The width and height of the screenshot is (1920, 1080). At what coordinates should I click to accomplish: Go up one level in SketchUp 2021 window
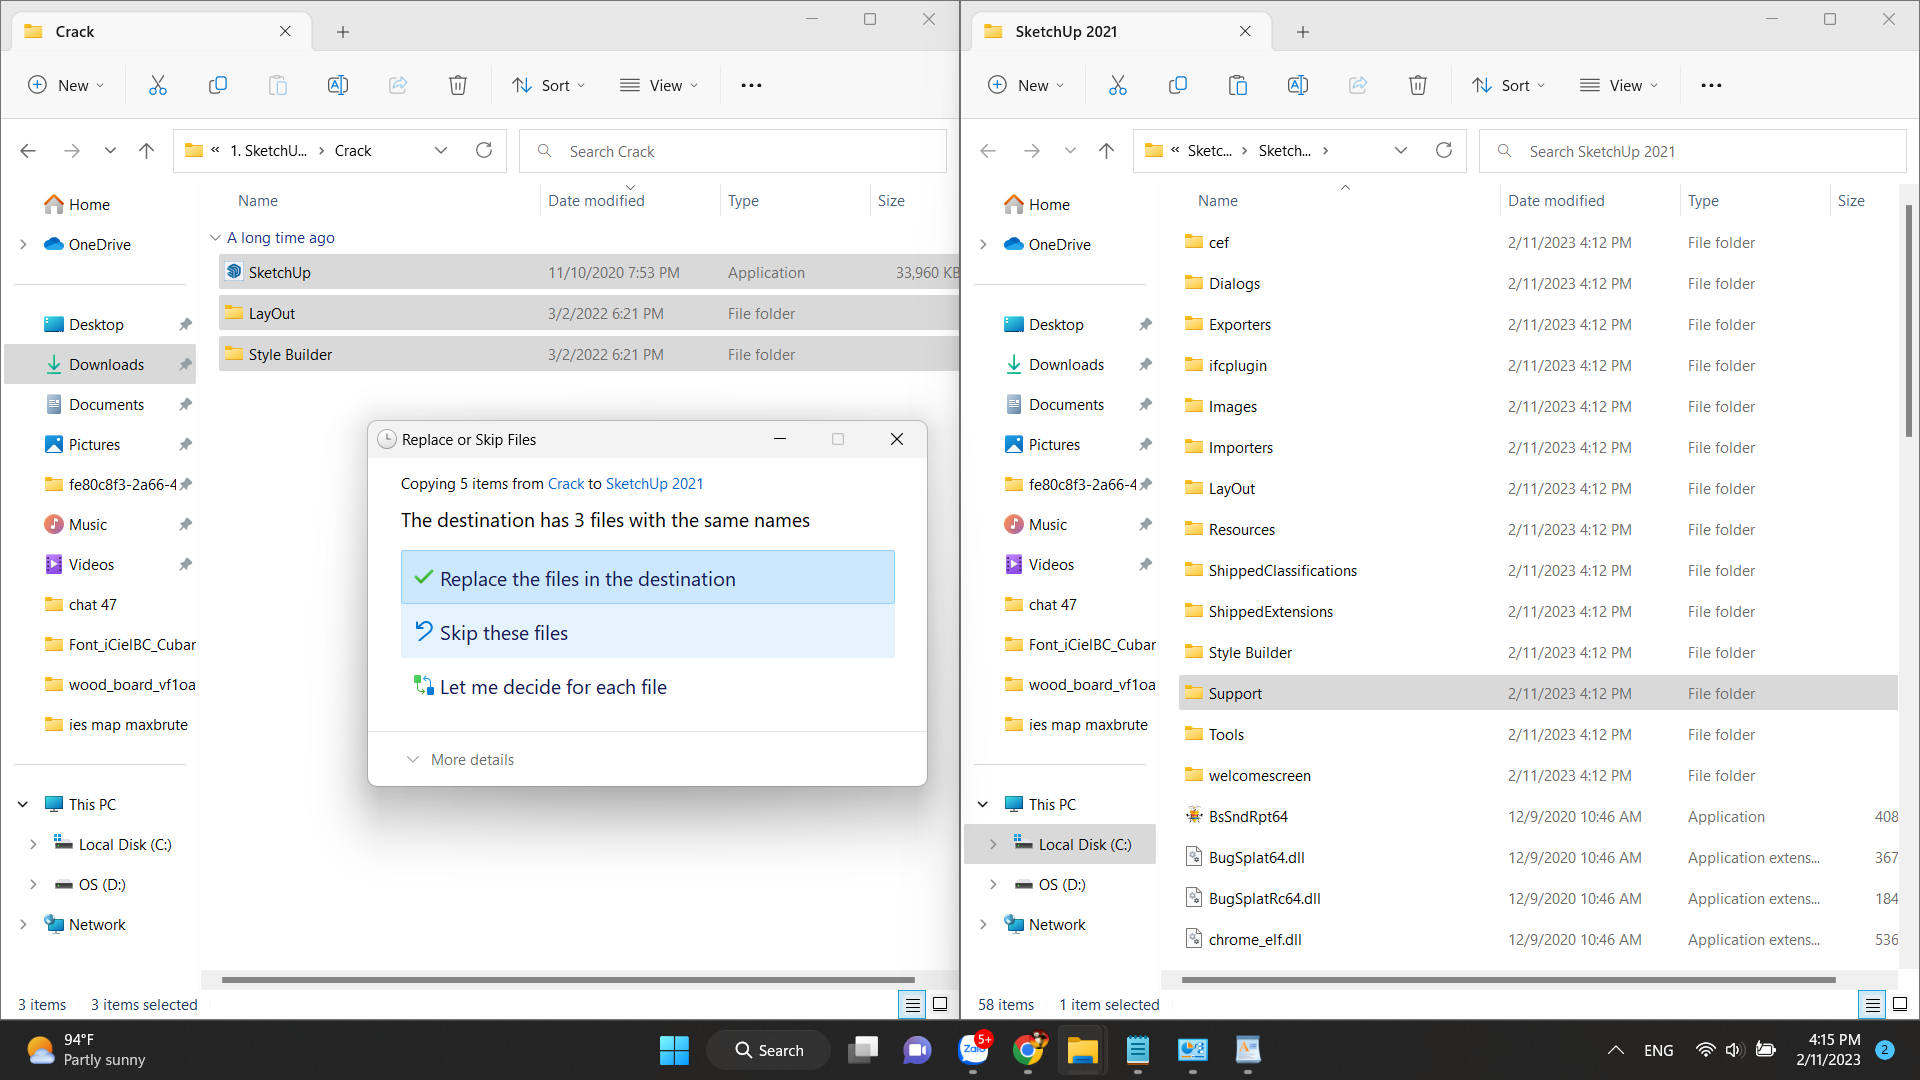pos(1106,150)
